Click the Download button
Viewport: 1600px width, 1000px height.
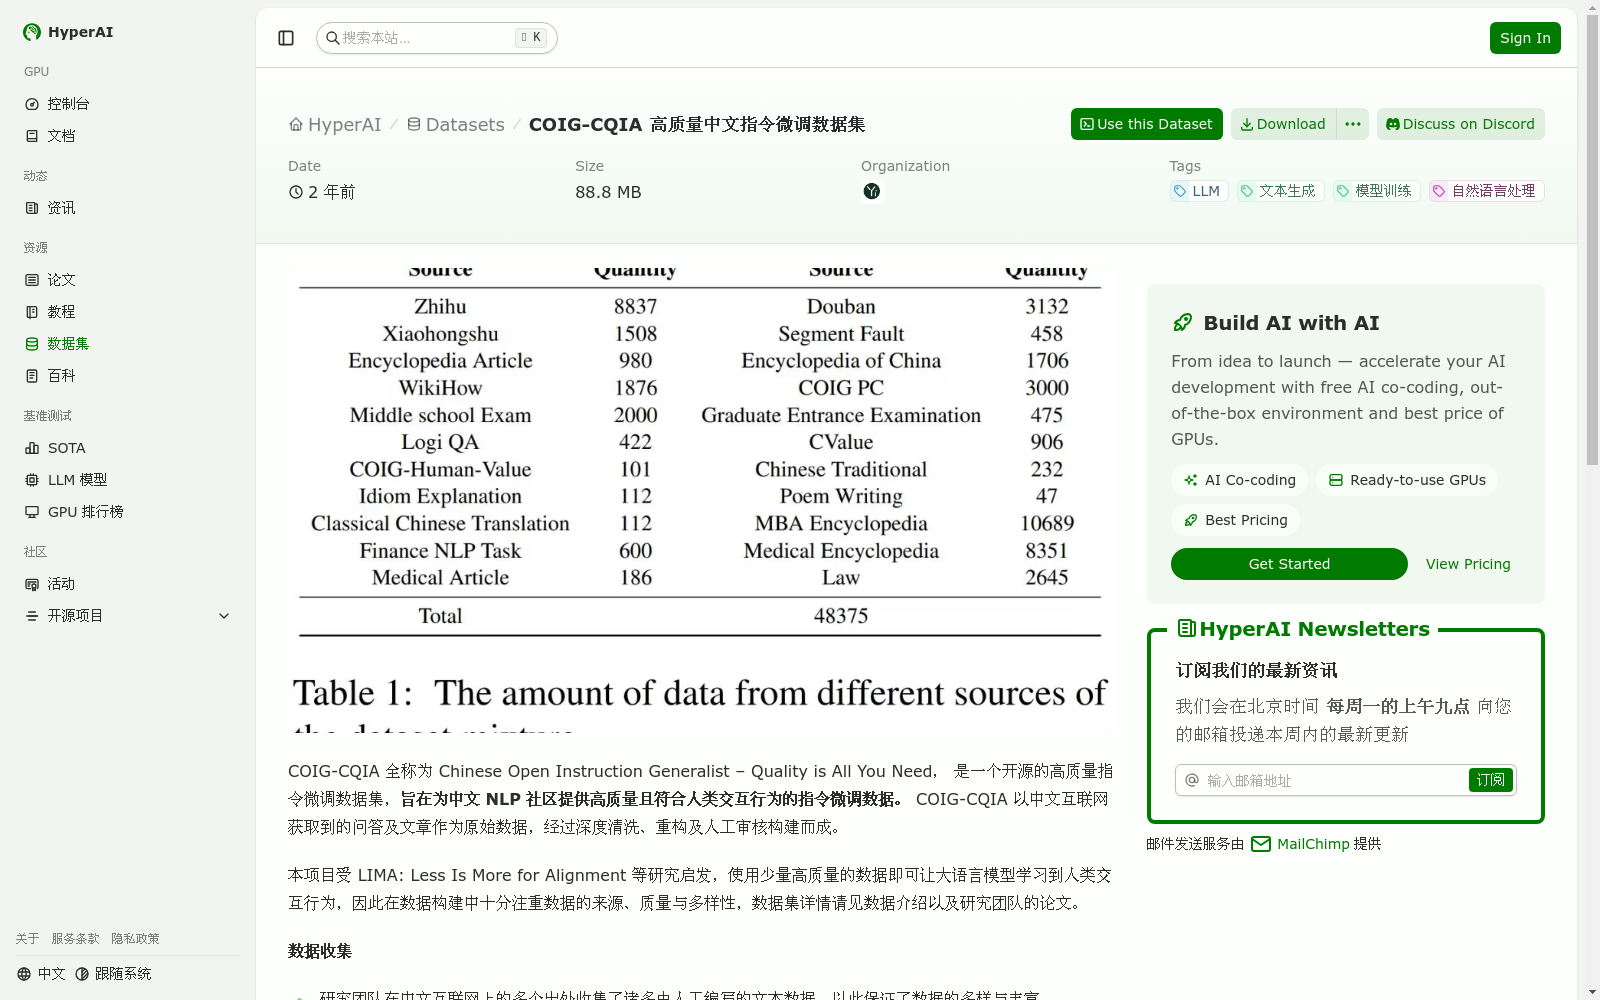tap(1284, 124)
